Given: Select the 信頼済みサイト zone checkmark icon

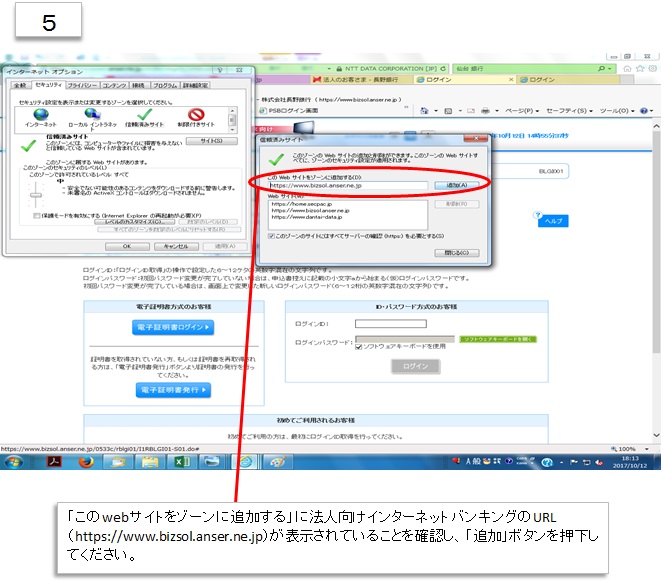Looking at the screenshot, I should 144,114.
